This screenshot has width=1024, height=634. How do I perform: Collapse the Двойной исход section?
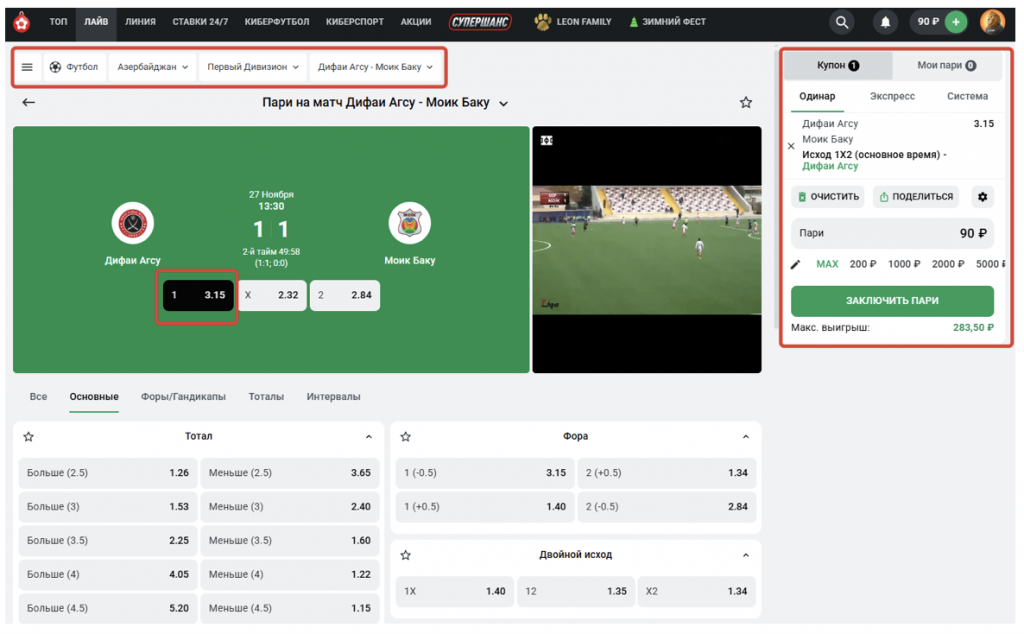[x=746, y=554]
